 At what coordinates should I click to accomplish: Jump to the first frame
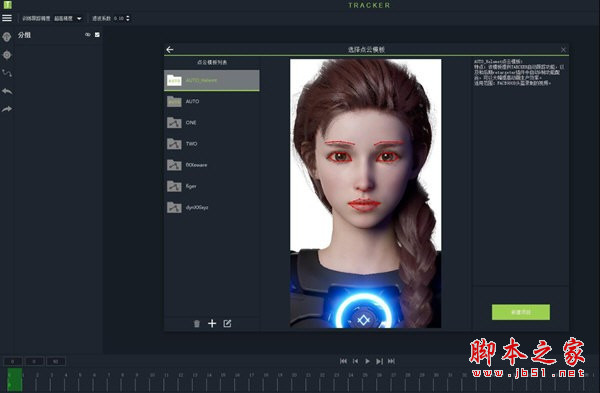point(343,361)
